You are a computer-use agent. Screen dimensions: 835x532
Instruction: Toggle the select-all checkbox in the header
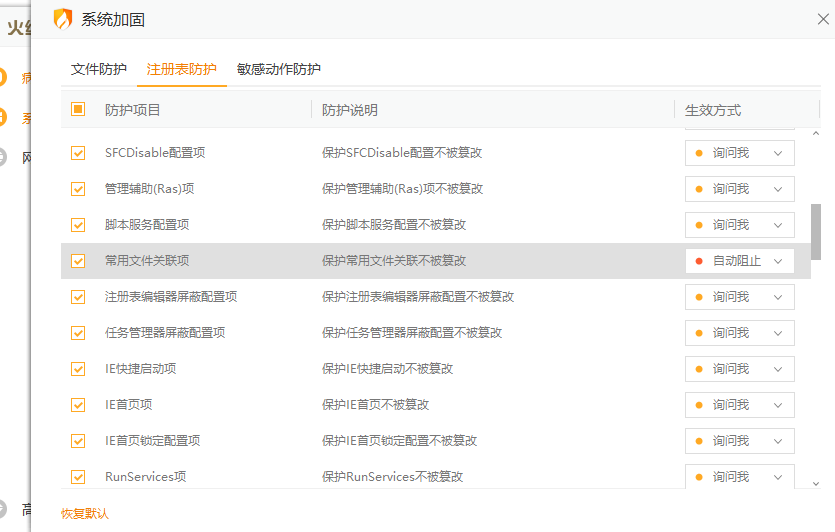click(x=78, y=110)
